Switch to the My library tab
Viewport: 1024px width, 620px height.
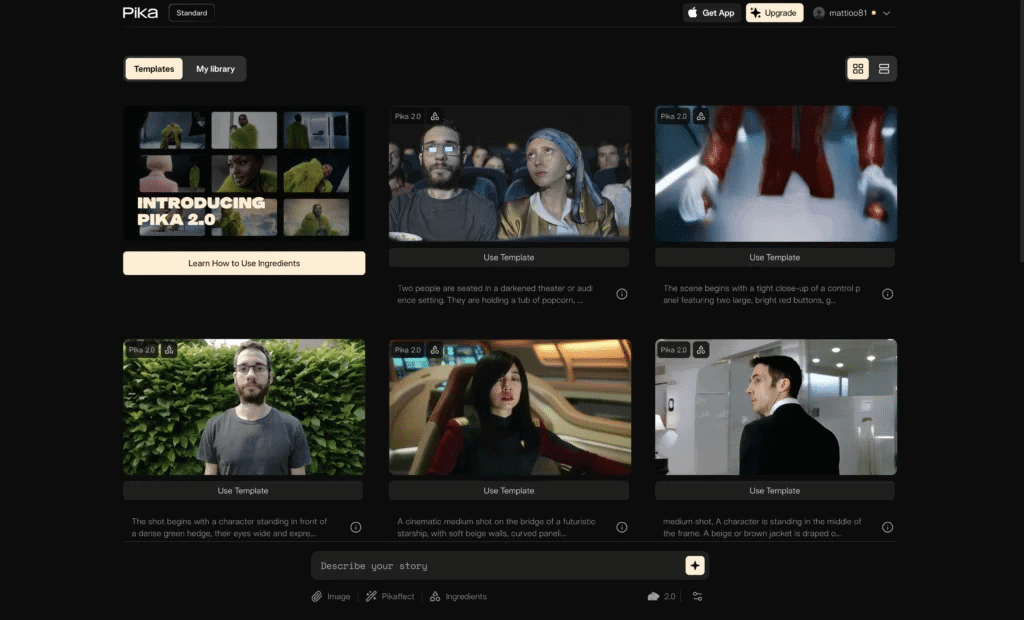click(215, 69)
